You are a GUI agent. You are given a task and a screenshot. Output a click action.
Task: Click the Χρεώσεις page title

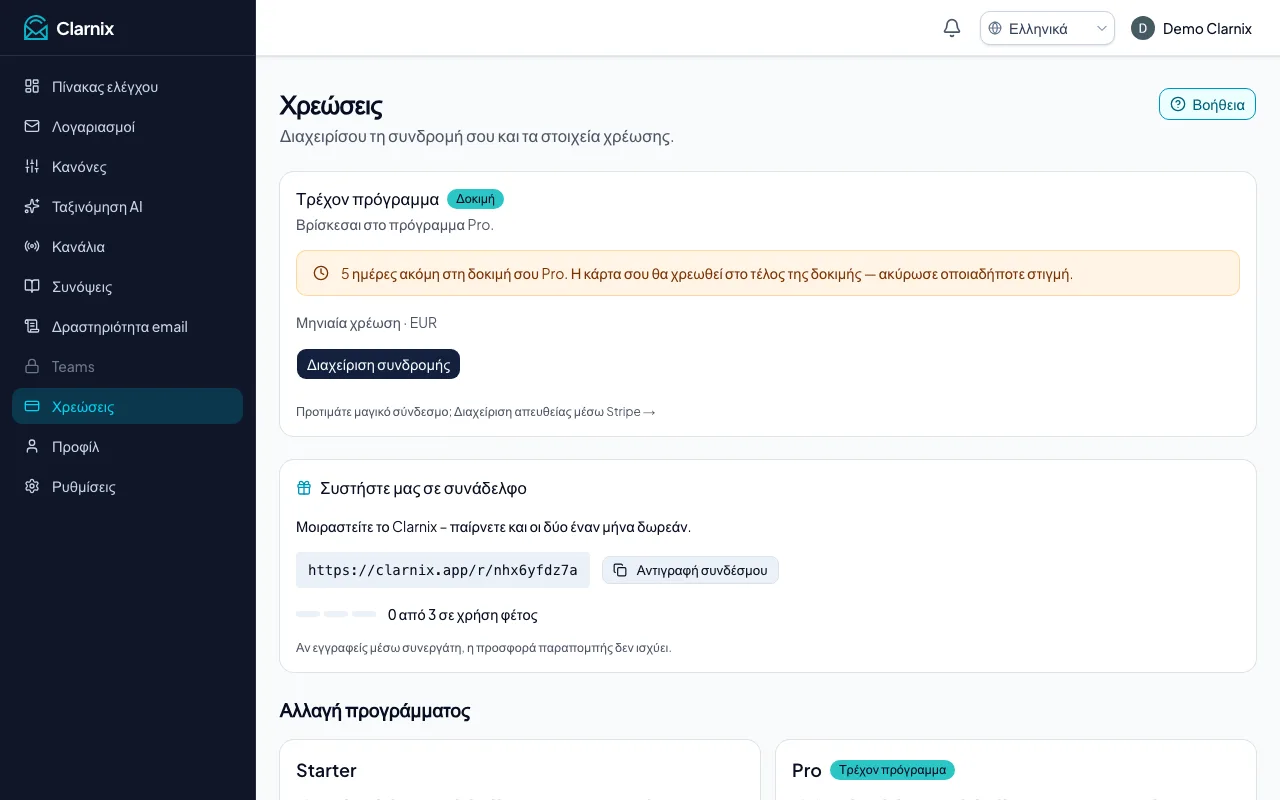331,105
